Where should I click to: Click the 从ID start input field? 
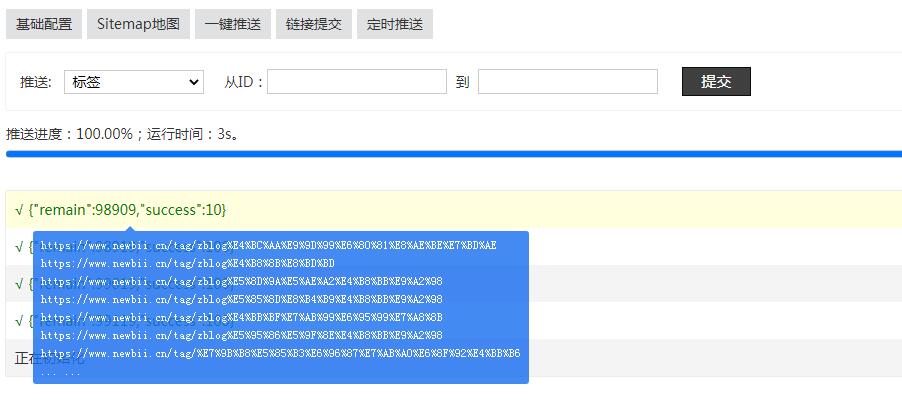[x=356, y=82]
